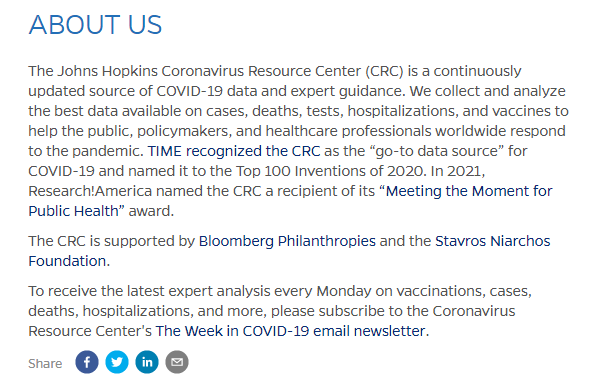596x383 pixels.
Task: Click the Top 100 Inventions of 2020 phrase
Action: coord(329,171)
